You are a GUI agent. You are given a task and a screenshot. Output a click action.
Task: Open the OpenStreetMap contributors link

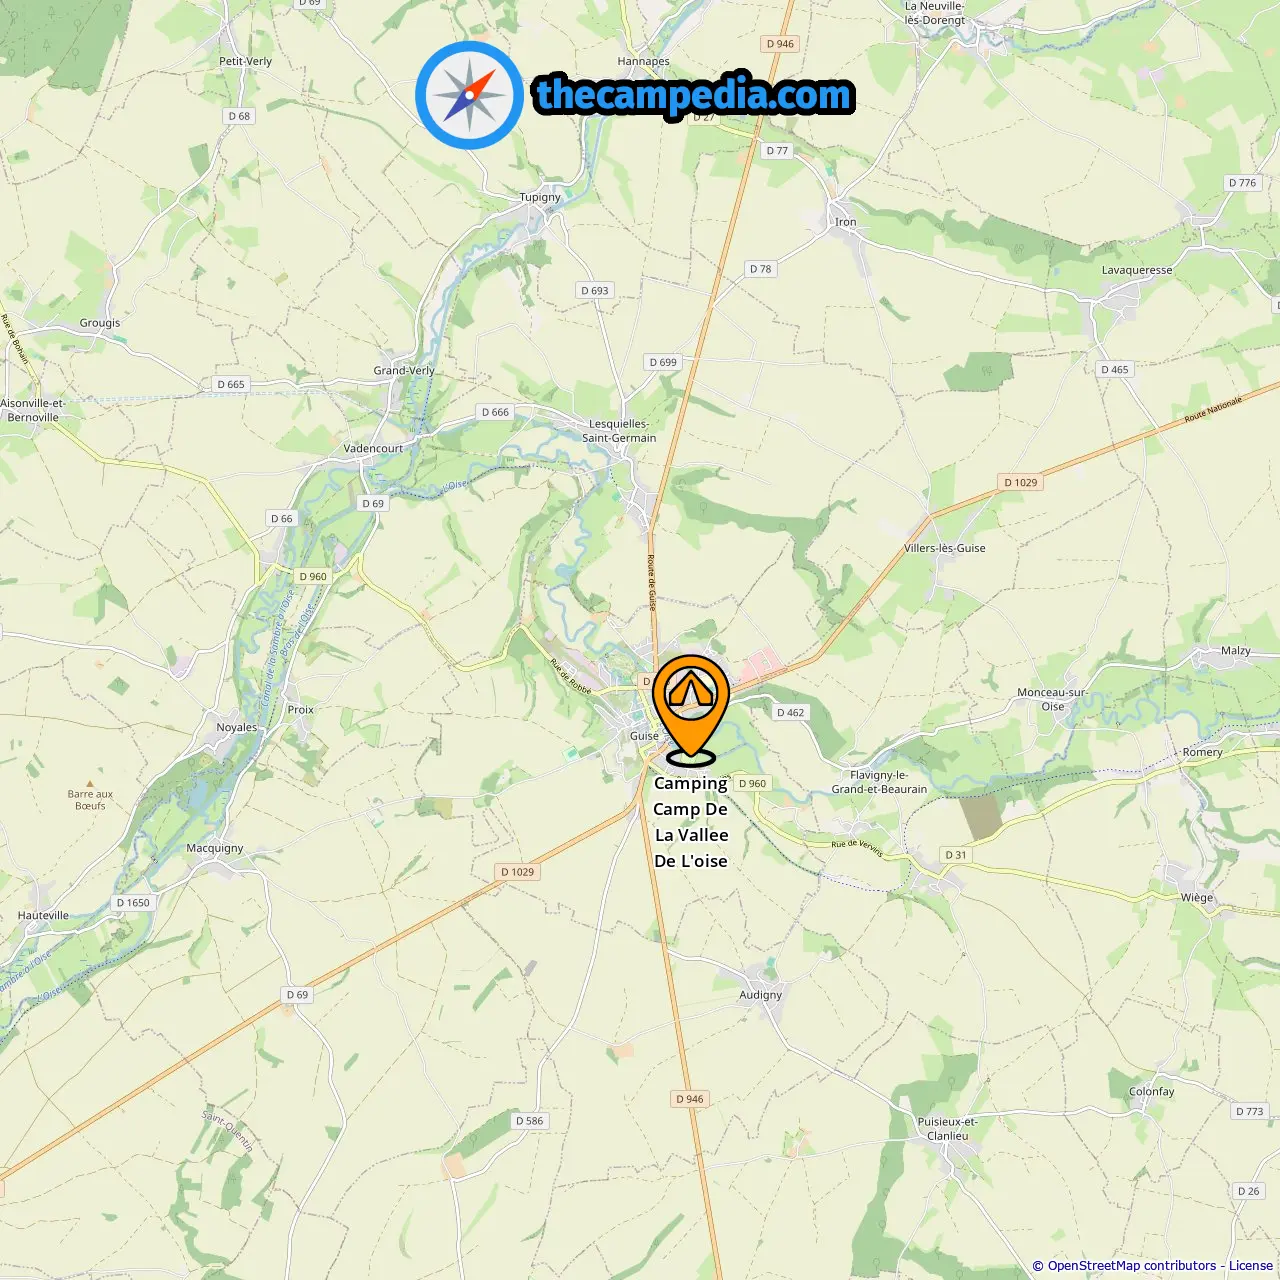tap(1131, 1266)
